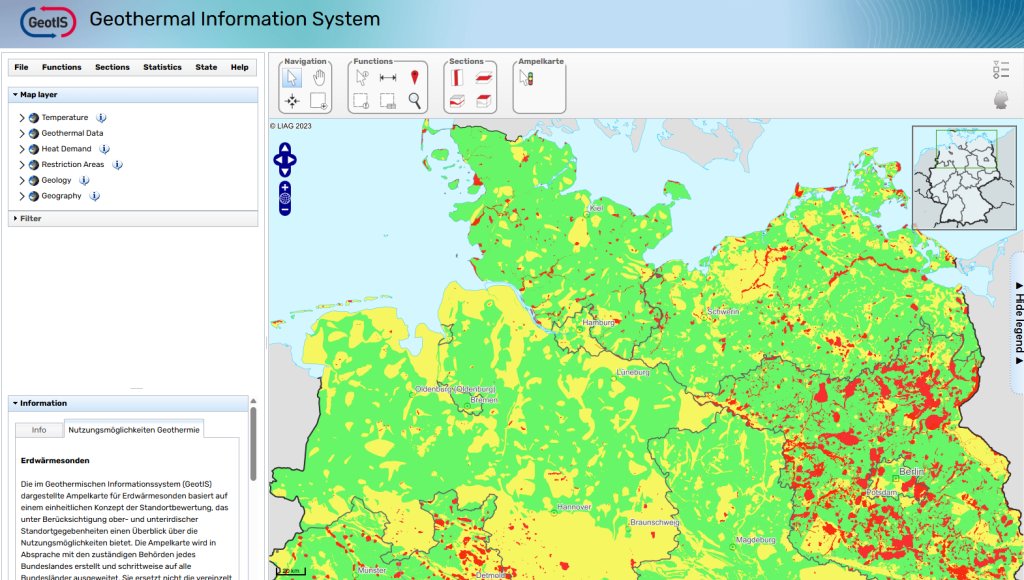Image resolution: width=1024 pixels, height=580 pixels.
Task: Open the magnifier search tool in Functions
Action: click(414, 100)
